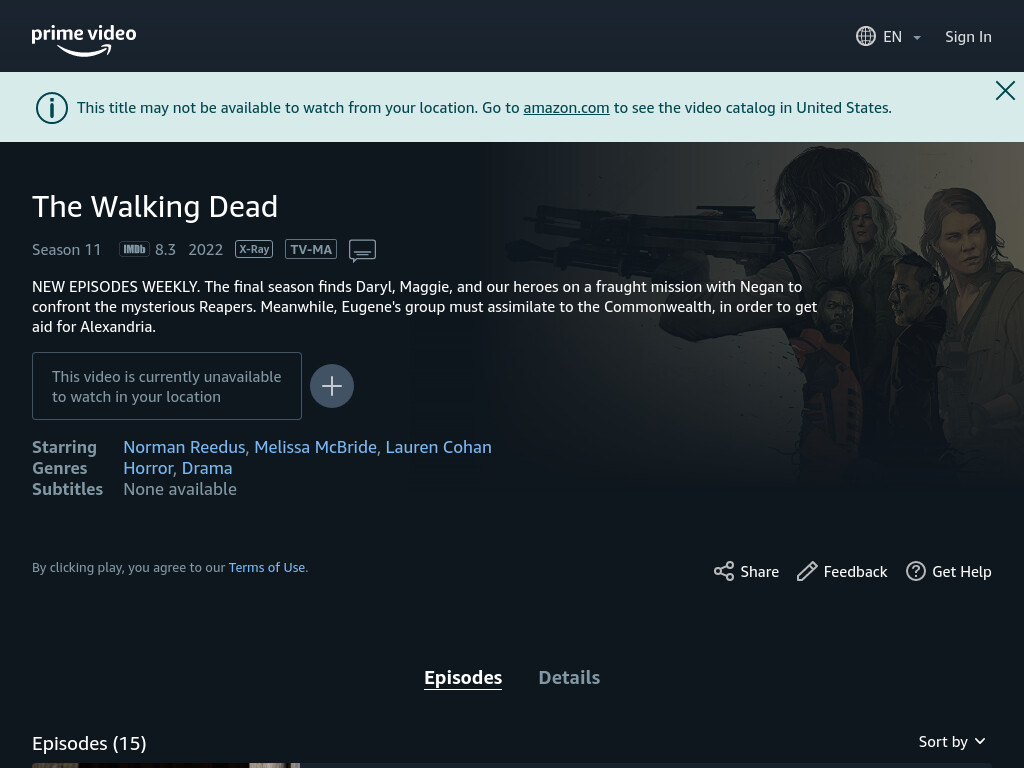Image resolution: width=1024 pixels, height=768 pixels.
Task: Click the subtitles speech-bubble icon
Action: click(x=362, y=251)
